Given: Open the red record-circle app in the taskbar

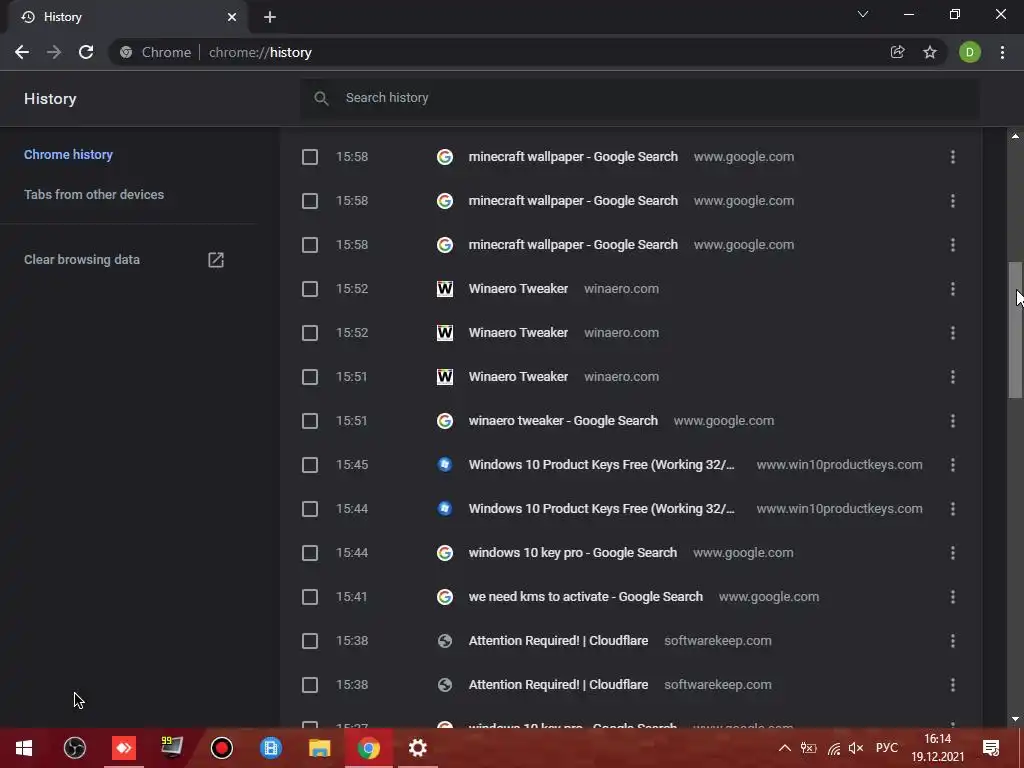Looking at the screenshot, I should coord(221,748).
